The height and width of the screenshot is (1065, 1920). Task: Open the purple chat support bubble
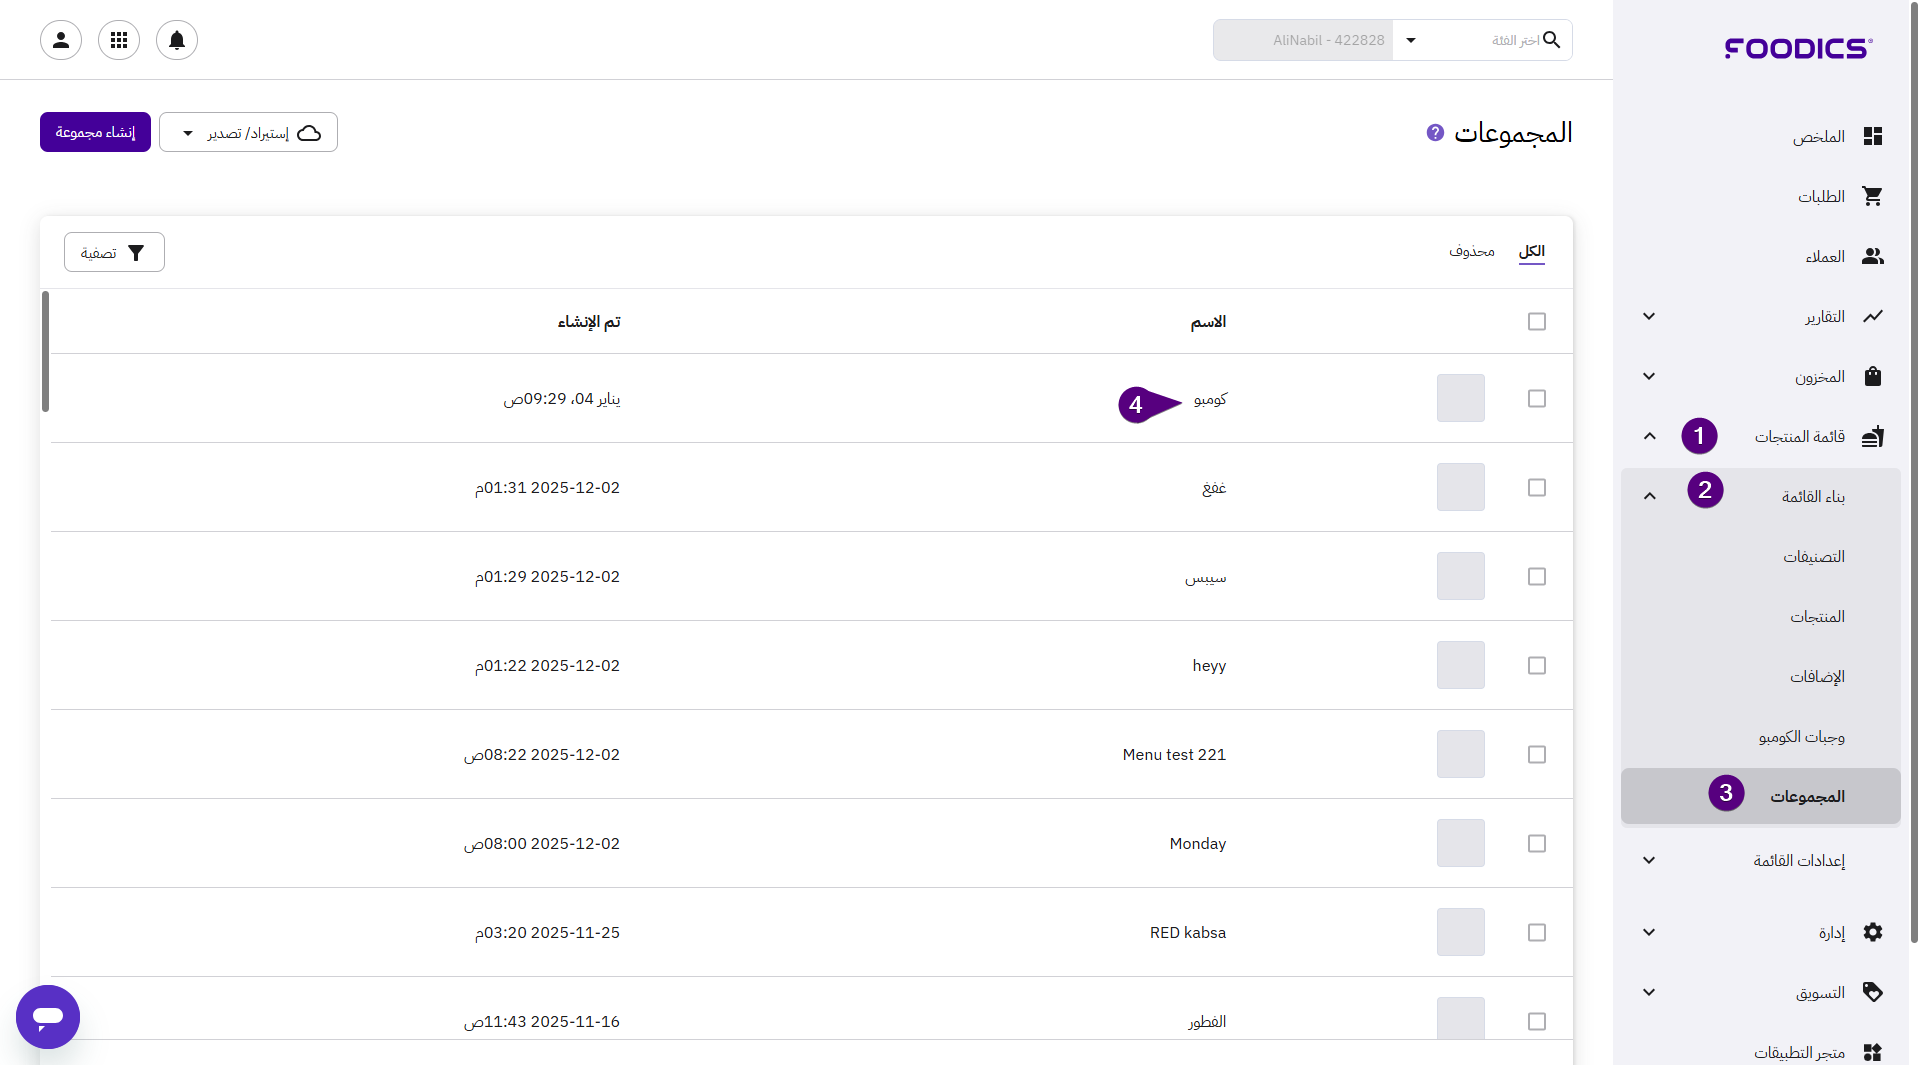click(48, 1016)
